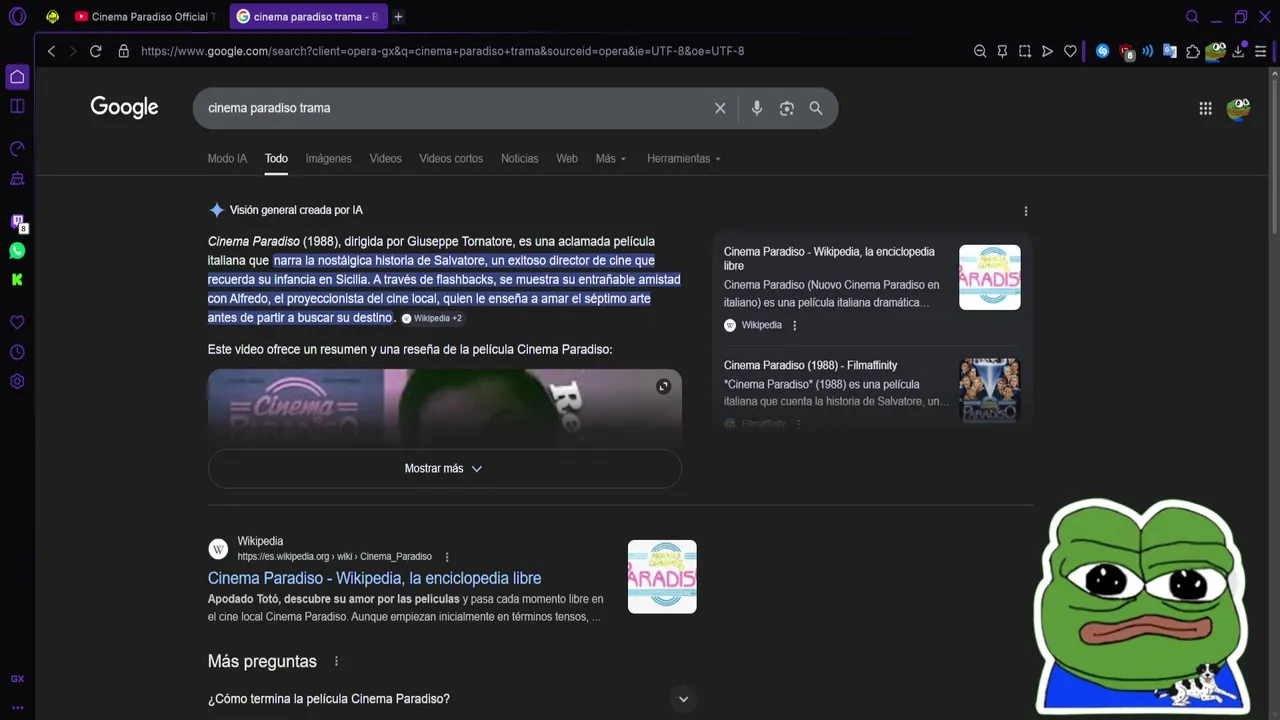Open the Opera menu logo
This screenshot has width=1280, height=720.
click(x=17, y=17)
